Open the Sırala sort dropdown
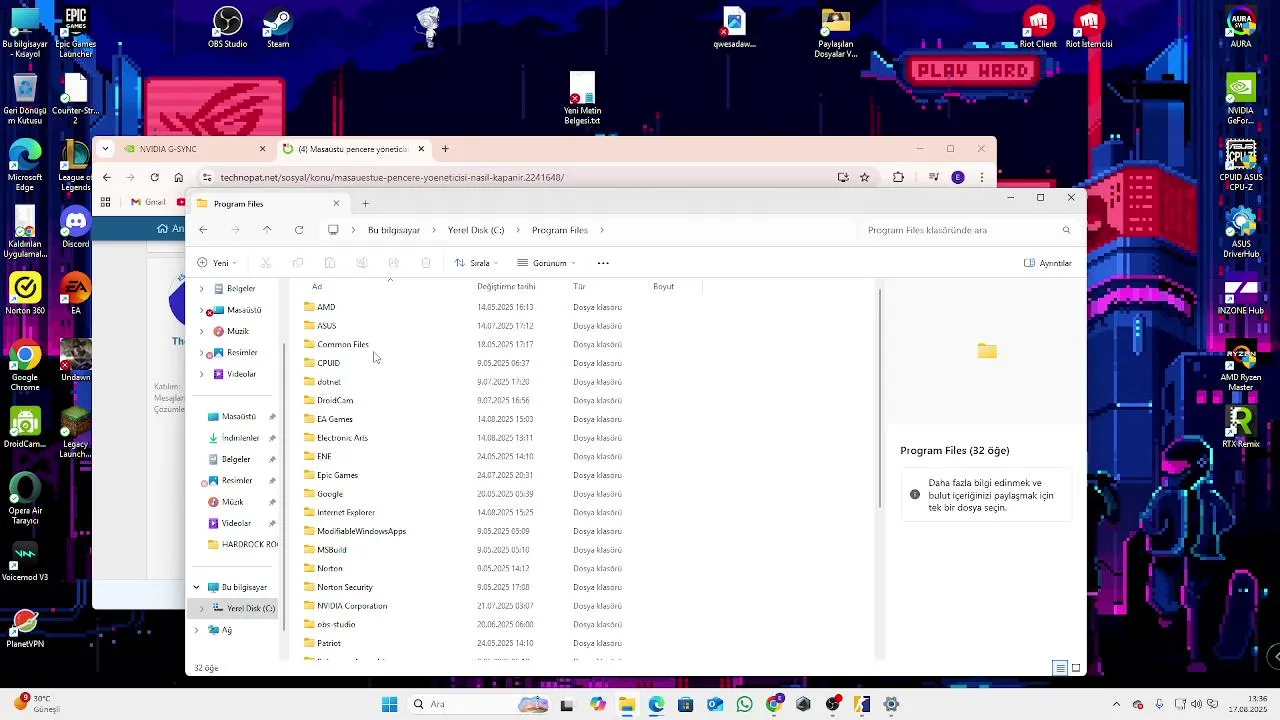This screenshot has width=1280, height=720. click(x=476, y=263)
